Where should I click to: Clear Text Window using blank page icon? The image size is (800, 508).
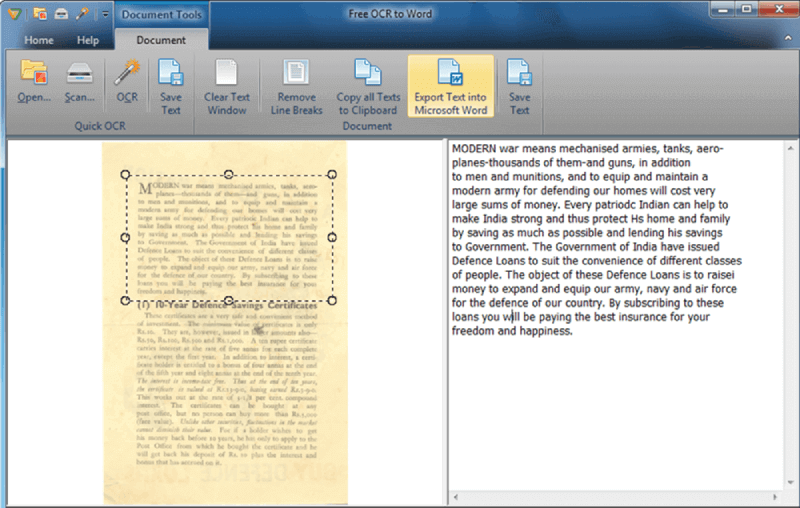point(227,85)
